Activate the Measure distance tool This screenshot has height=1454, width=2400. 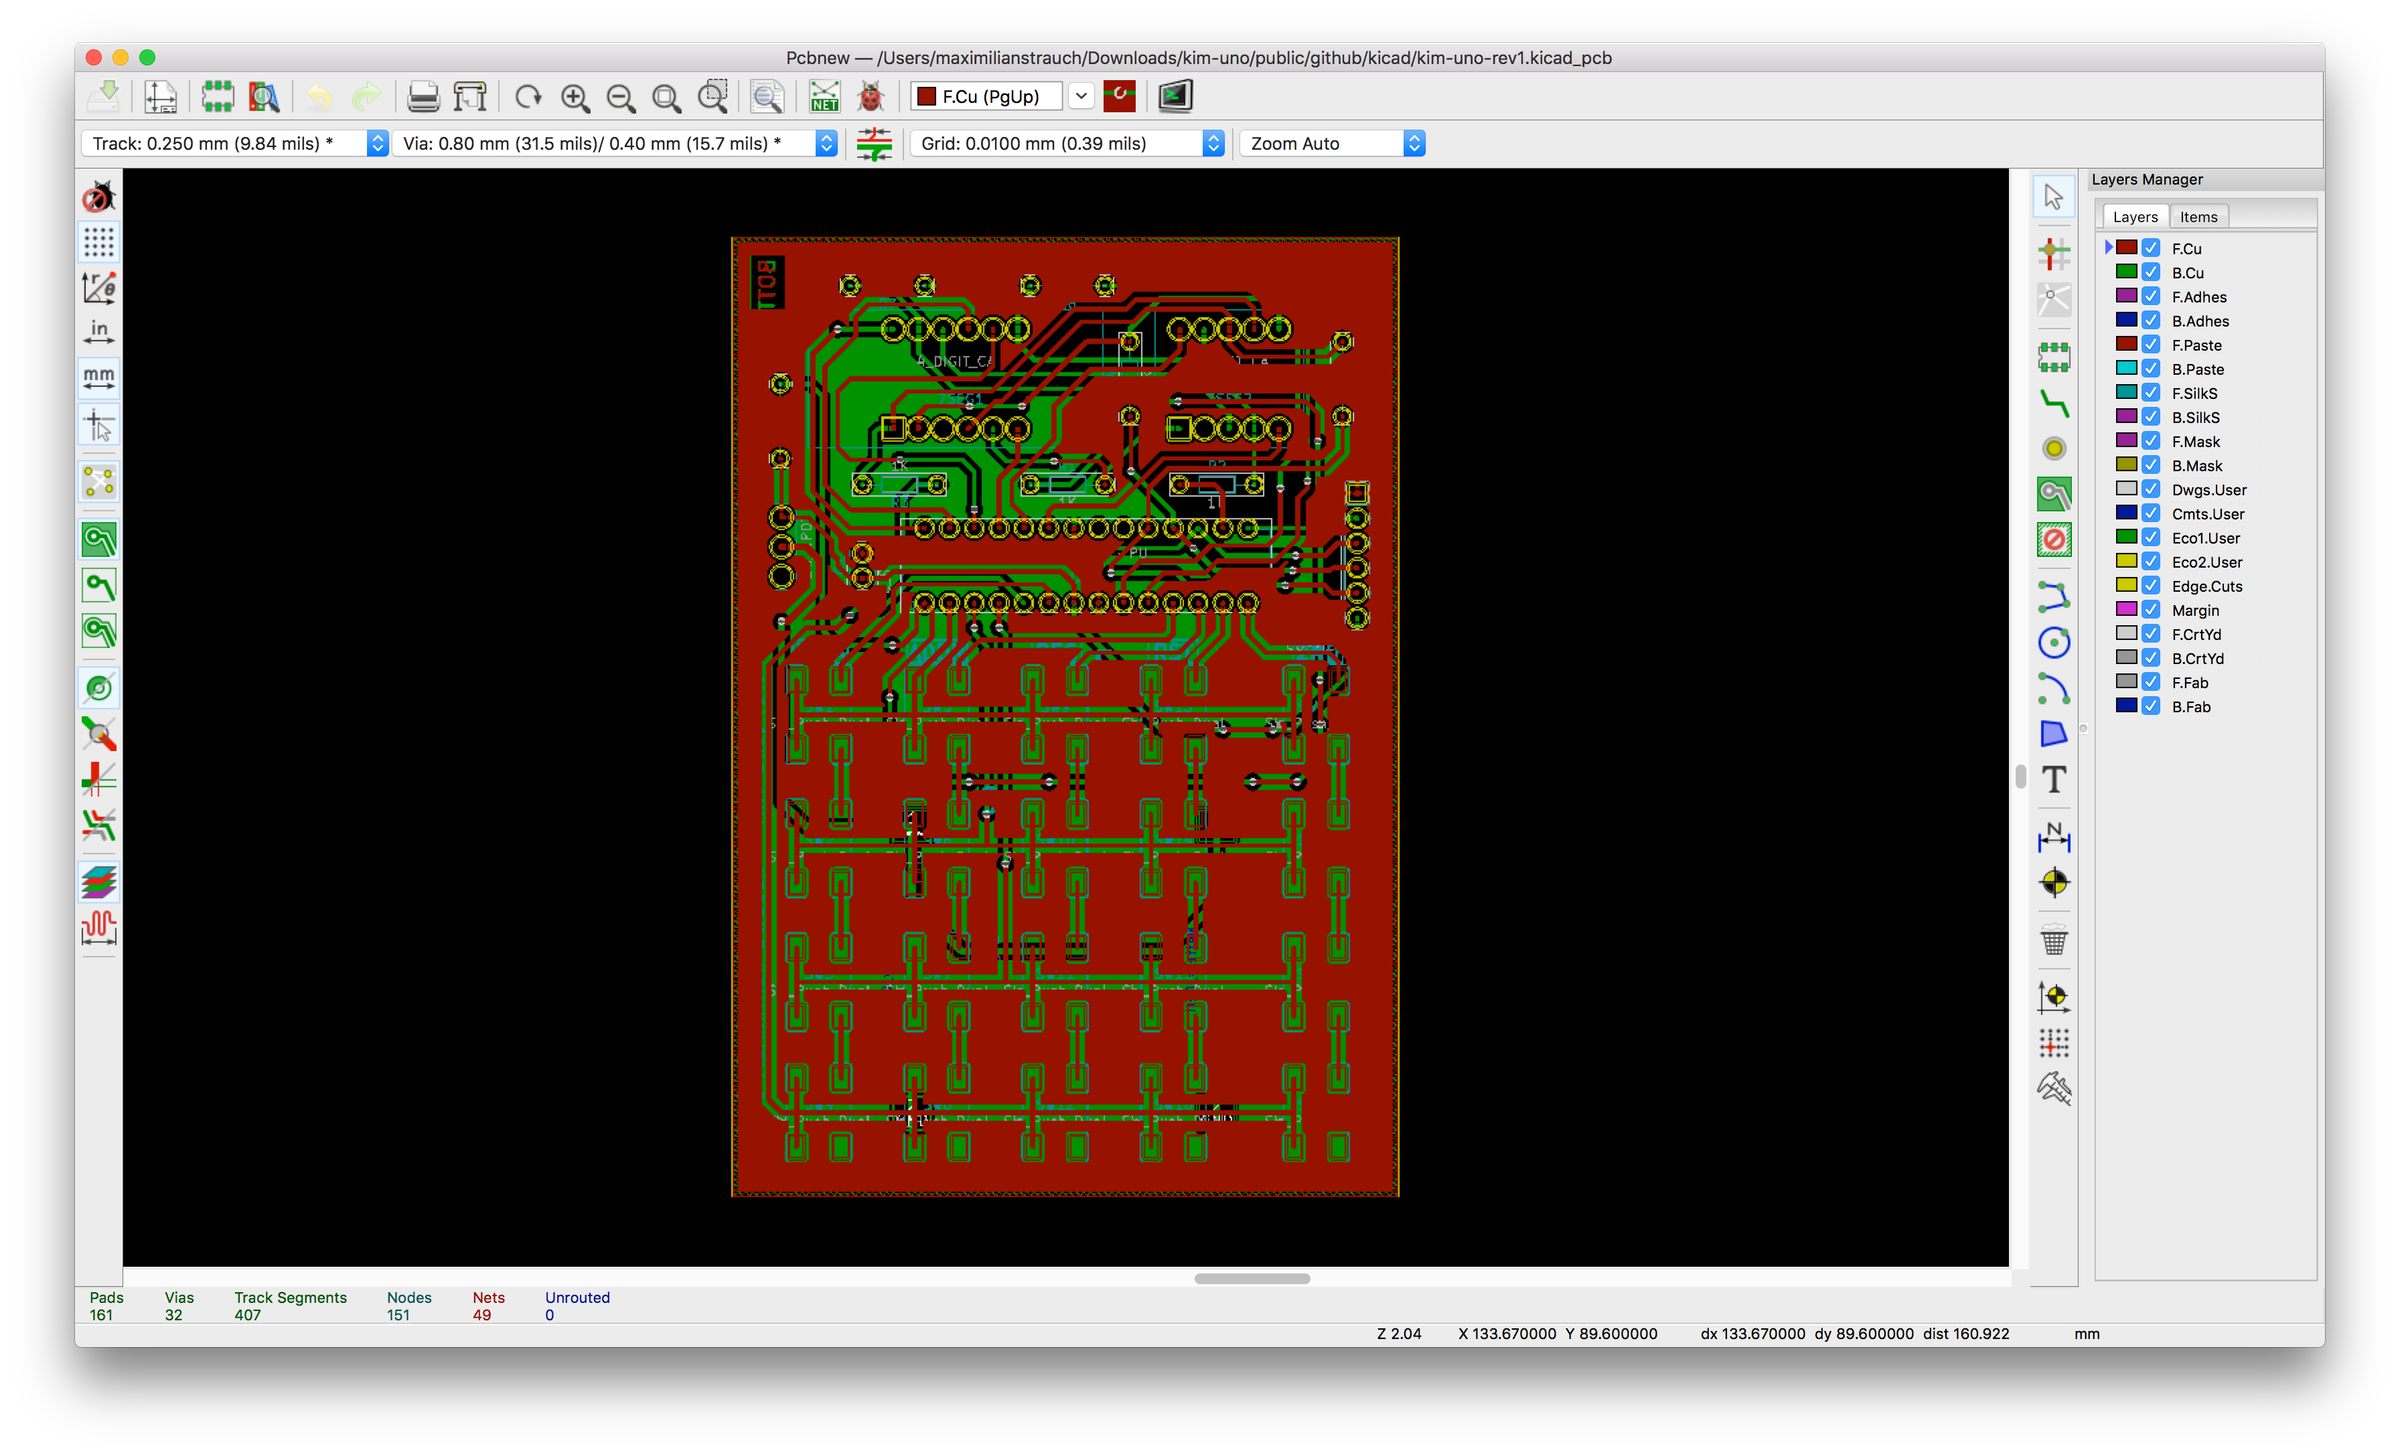coord(2054,1090)
